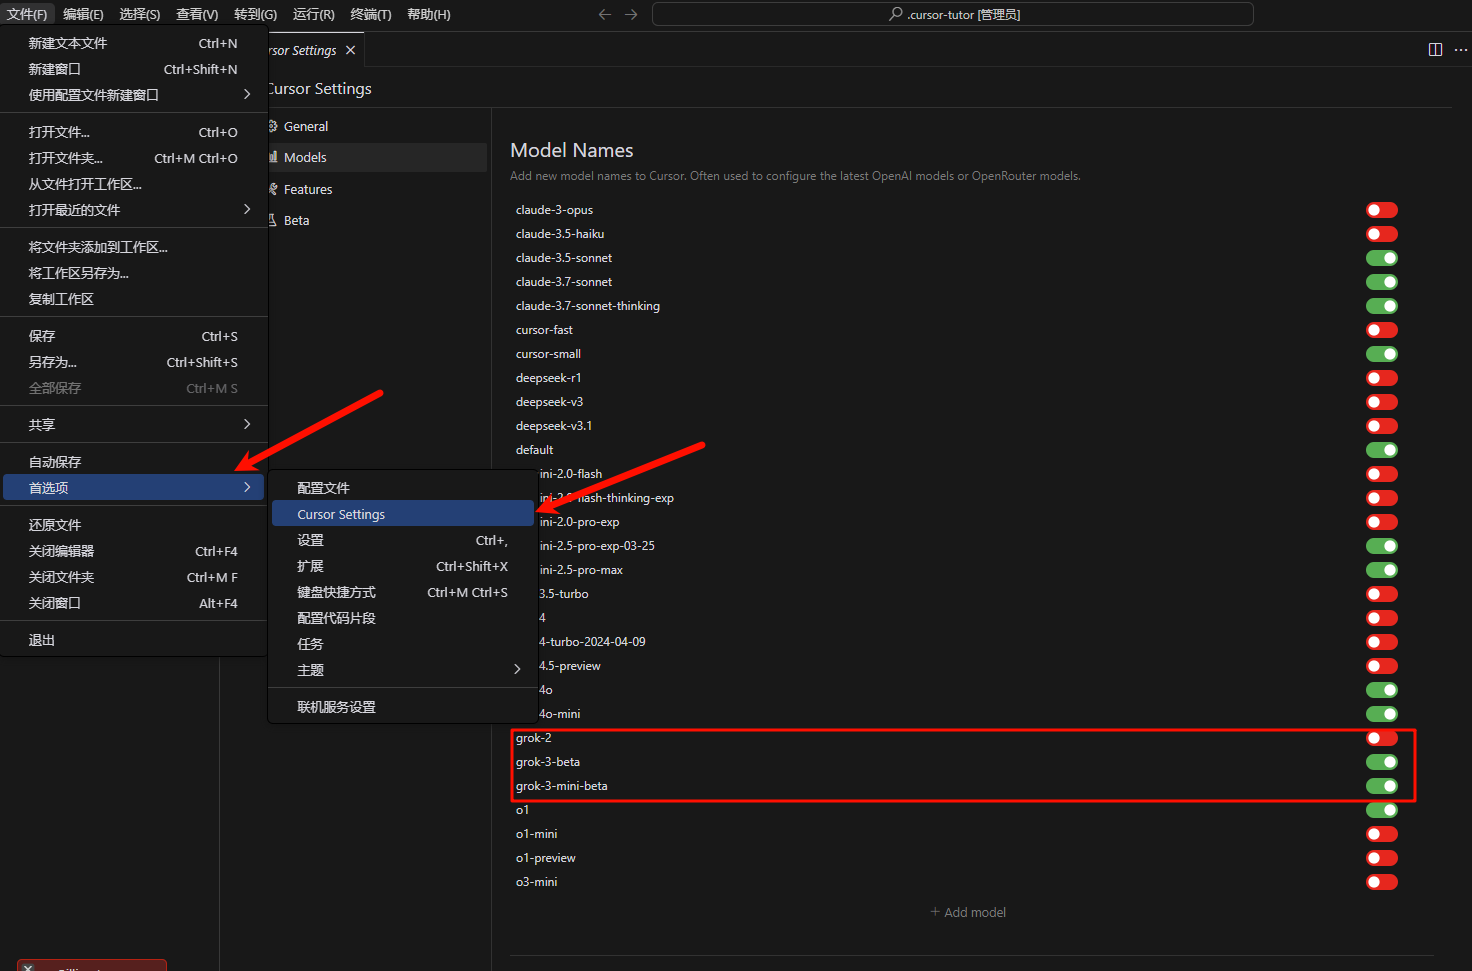Image resolution: width=1472 pixels, height=971 pixels.
Task: Disable the cursor-small model
Action: [x=1382, y=354]
